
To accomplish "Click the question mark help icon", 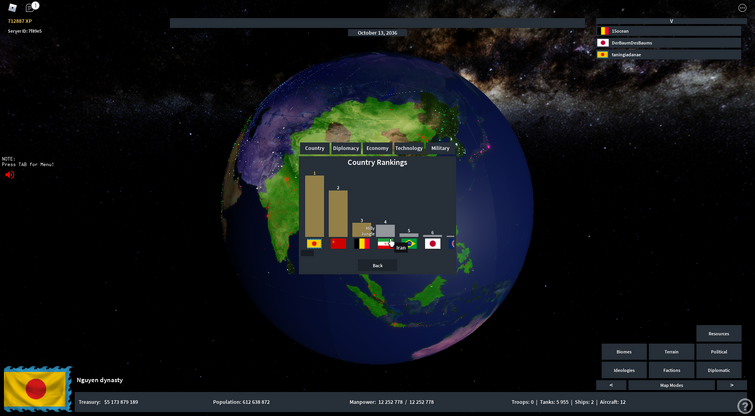I will [x=744, y=406].
